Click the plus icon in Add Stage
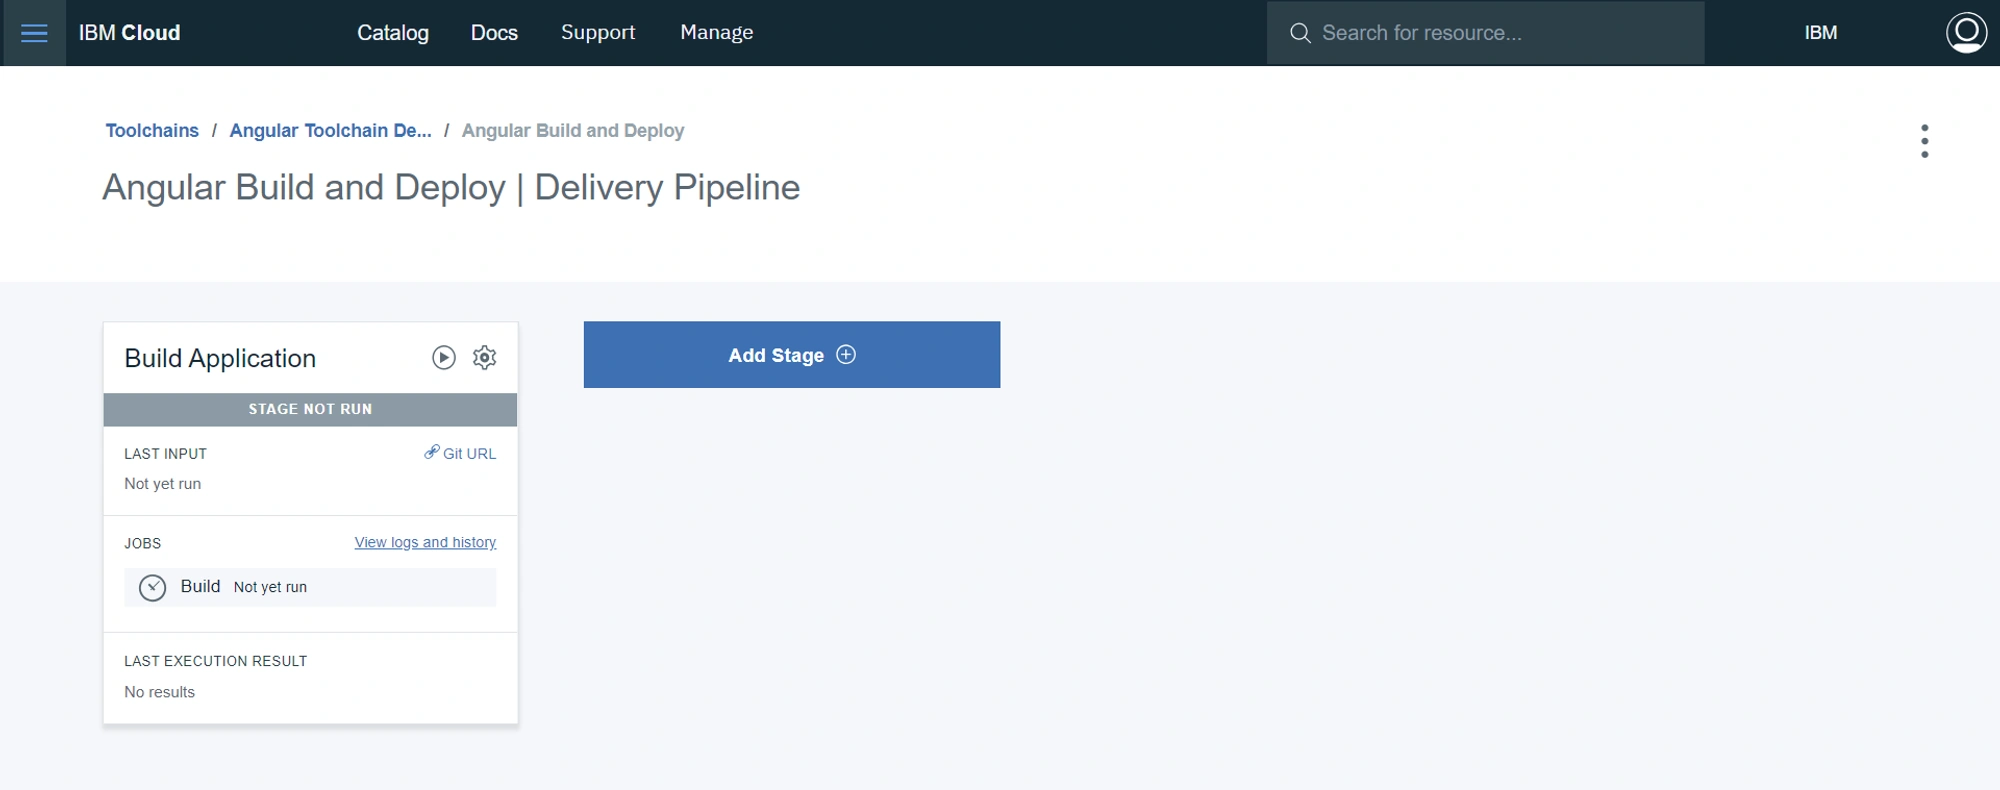Screen dimensions: 2000x790 [846, 355]
